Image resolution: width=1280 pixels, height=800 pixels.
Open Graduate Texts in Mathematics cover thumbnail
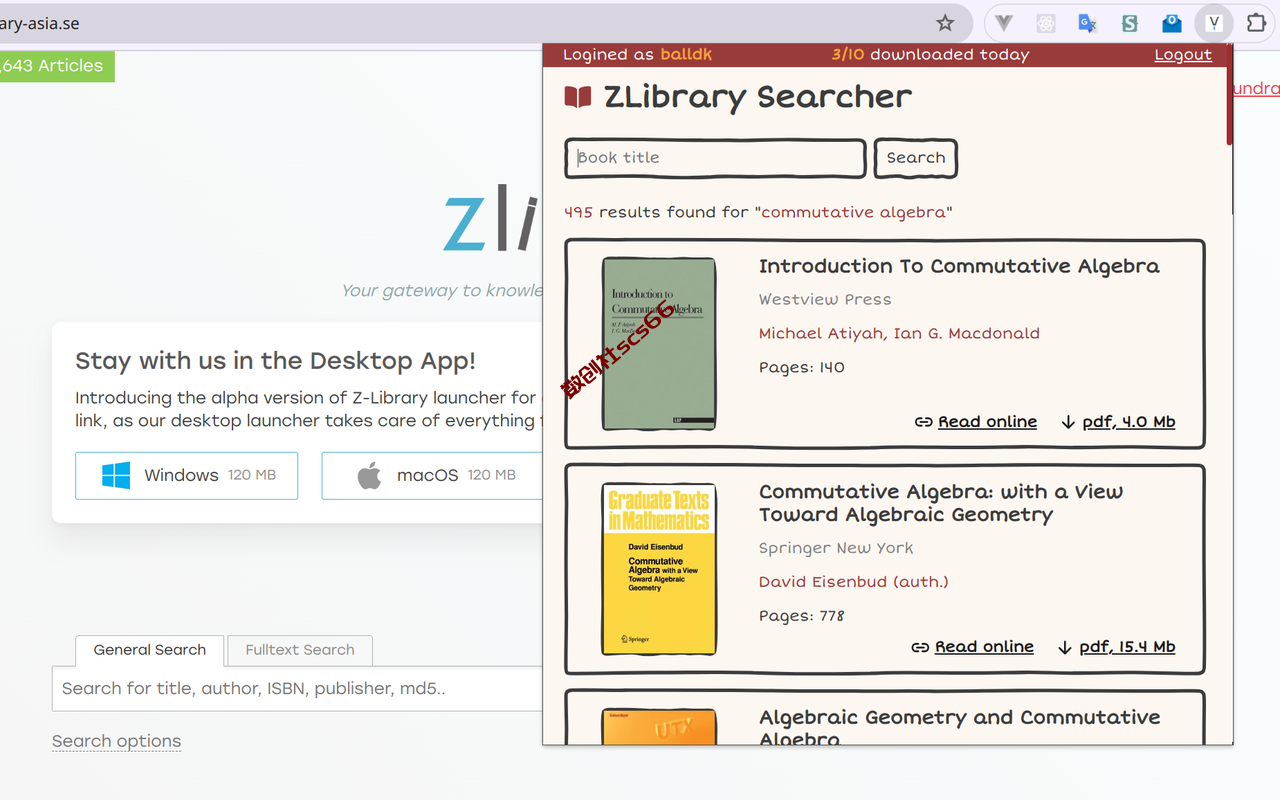659,569
